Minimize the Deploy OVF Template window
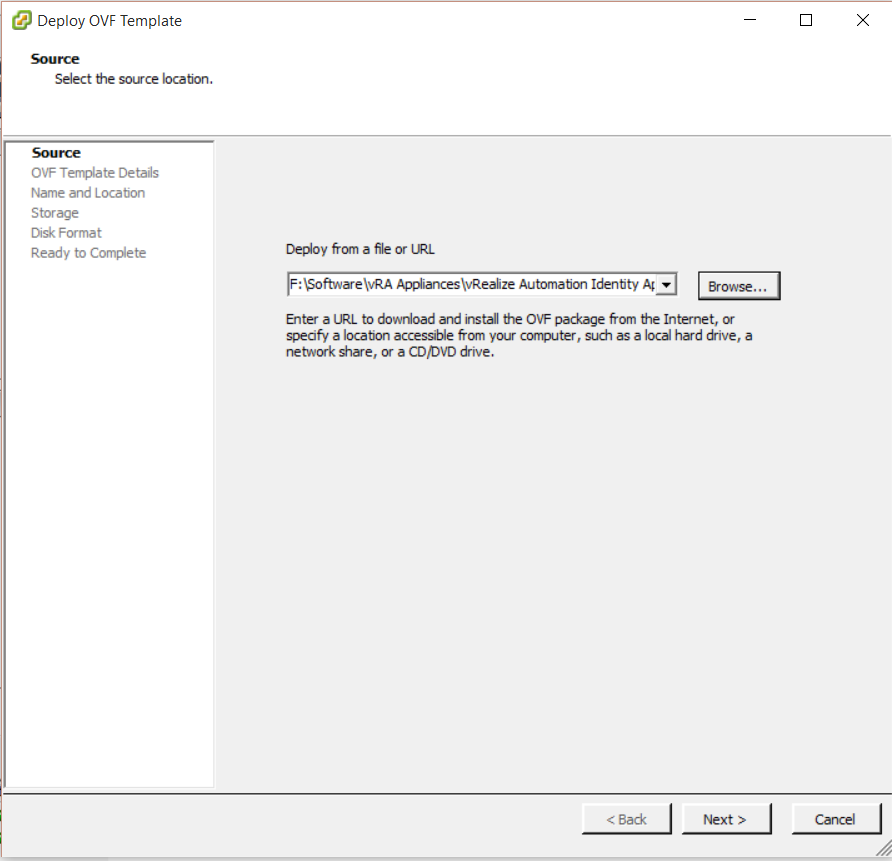Image resolution: width=892 pixels, height=861 pixels. 750,20
